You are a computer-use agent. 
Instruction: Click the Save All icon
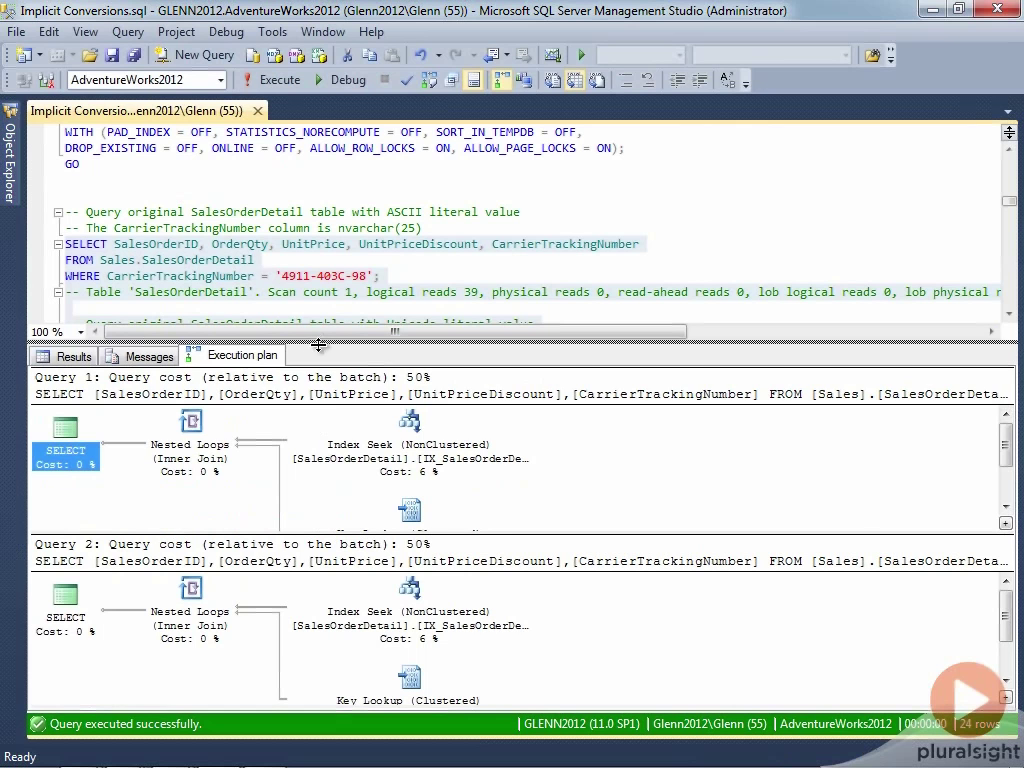(134, 56)
